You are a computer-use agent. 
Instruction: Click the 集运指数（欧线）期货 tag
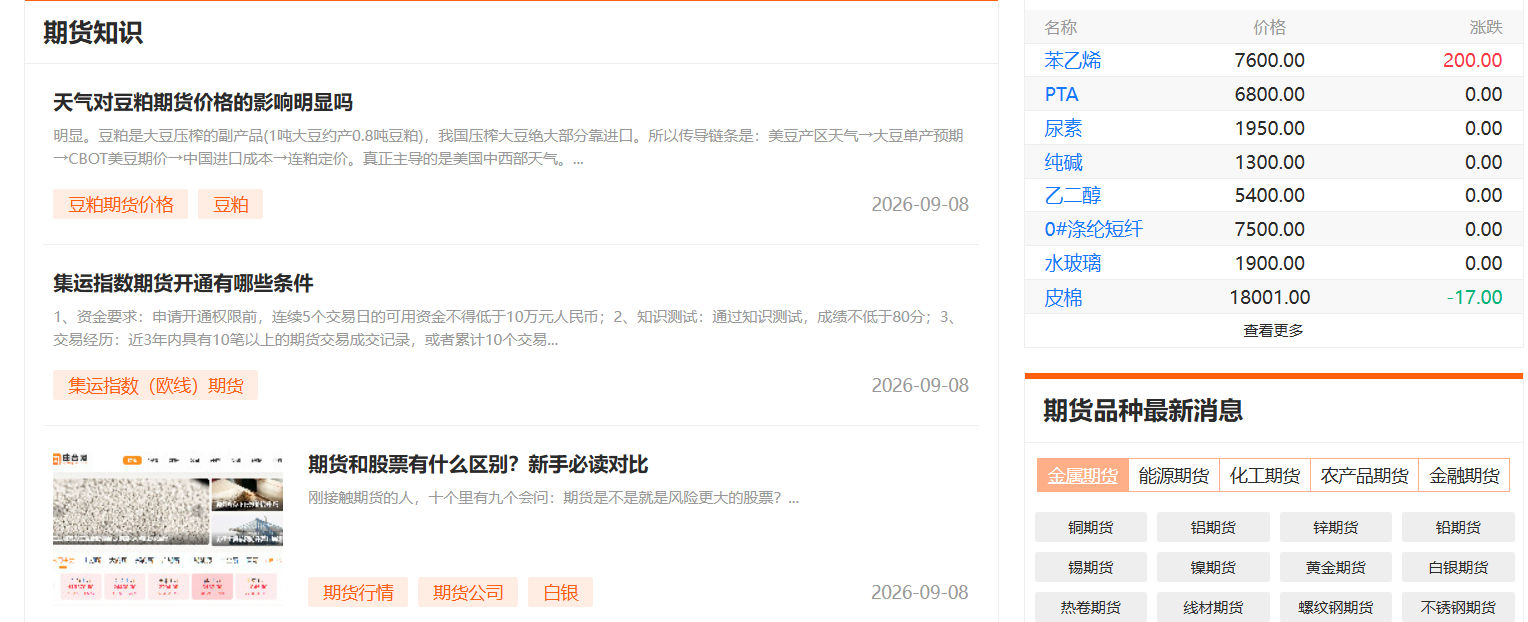click(x=155, y=385)
